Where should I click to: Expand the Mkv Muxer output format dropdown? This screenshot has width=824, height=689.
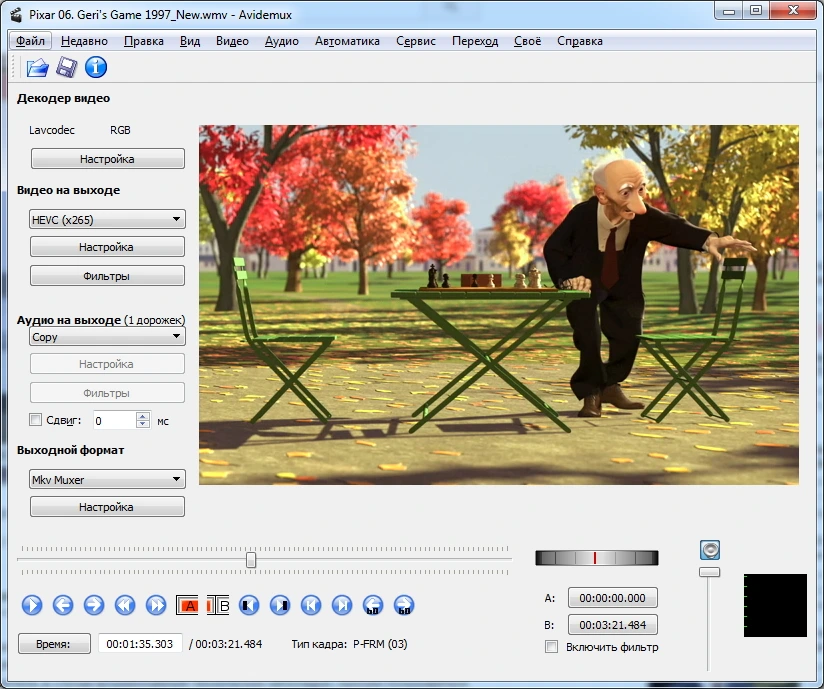tap(107, 479)
